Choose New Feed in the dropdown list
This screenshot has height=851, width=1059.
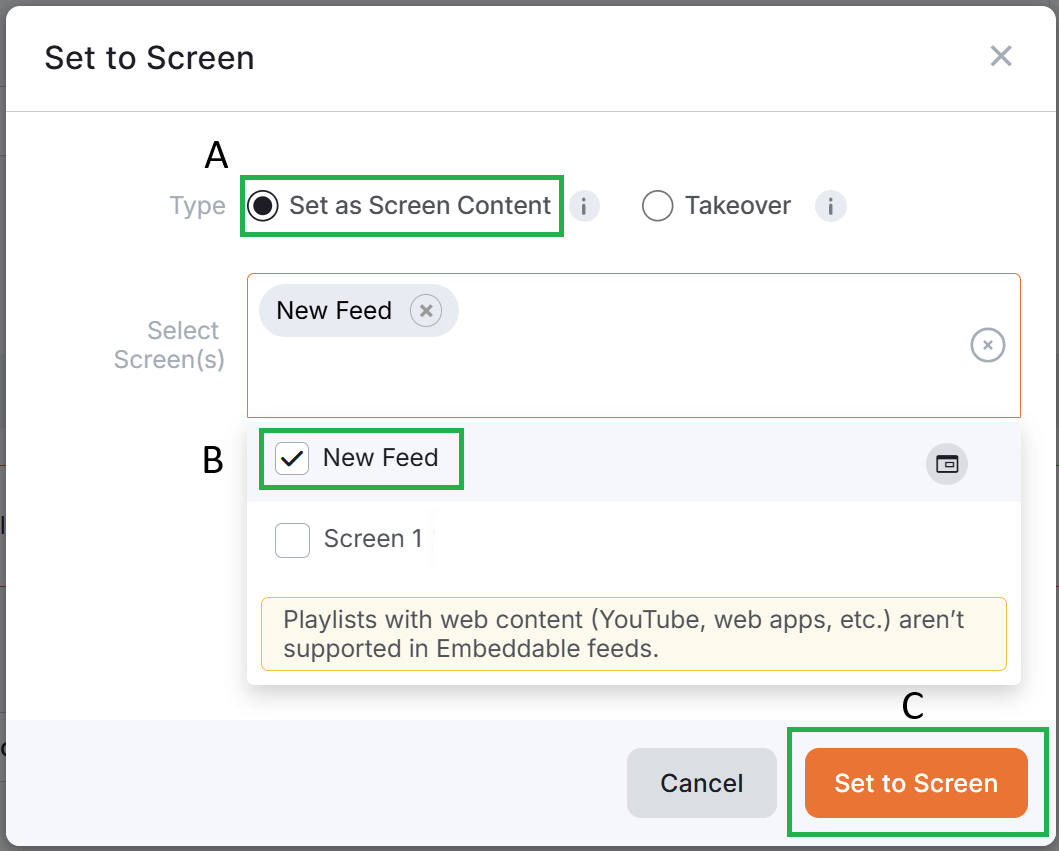[380, 458]
